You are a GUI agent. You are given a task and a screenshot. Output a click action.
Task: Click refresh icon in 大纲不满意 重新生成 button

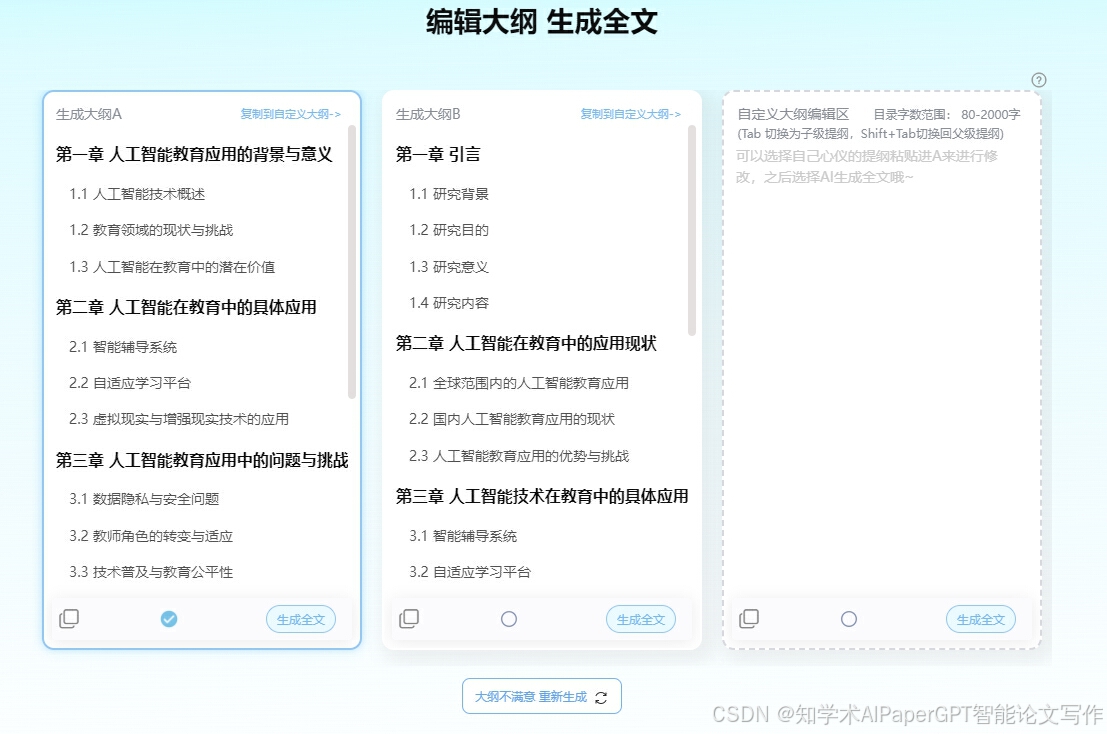[601, 697]
